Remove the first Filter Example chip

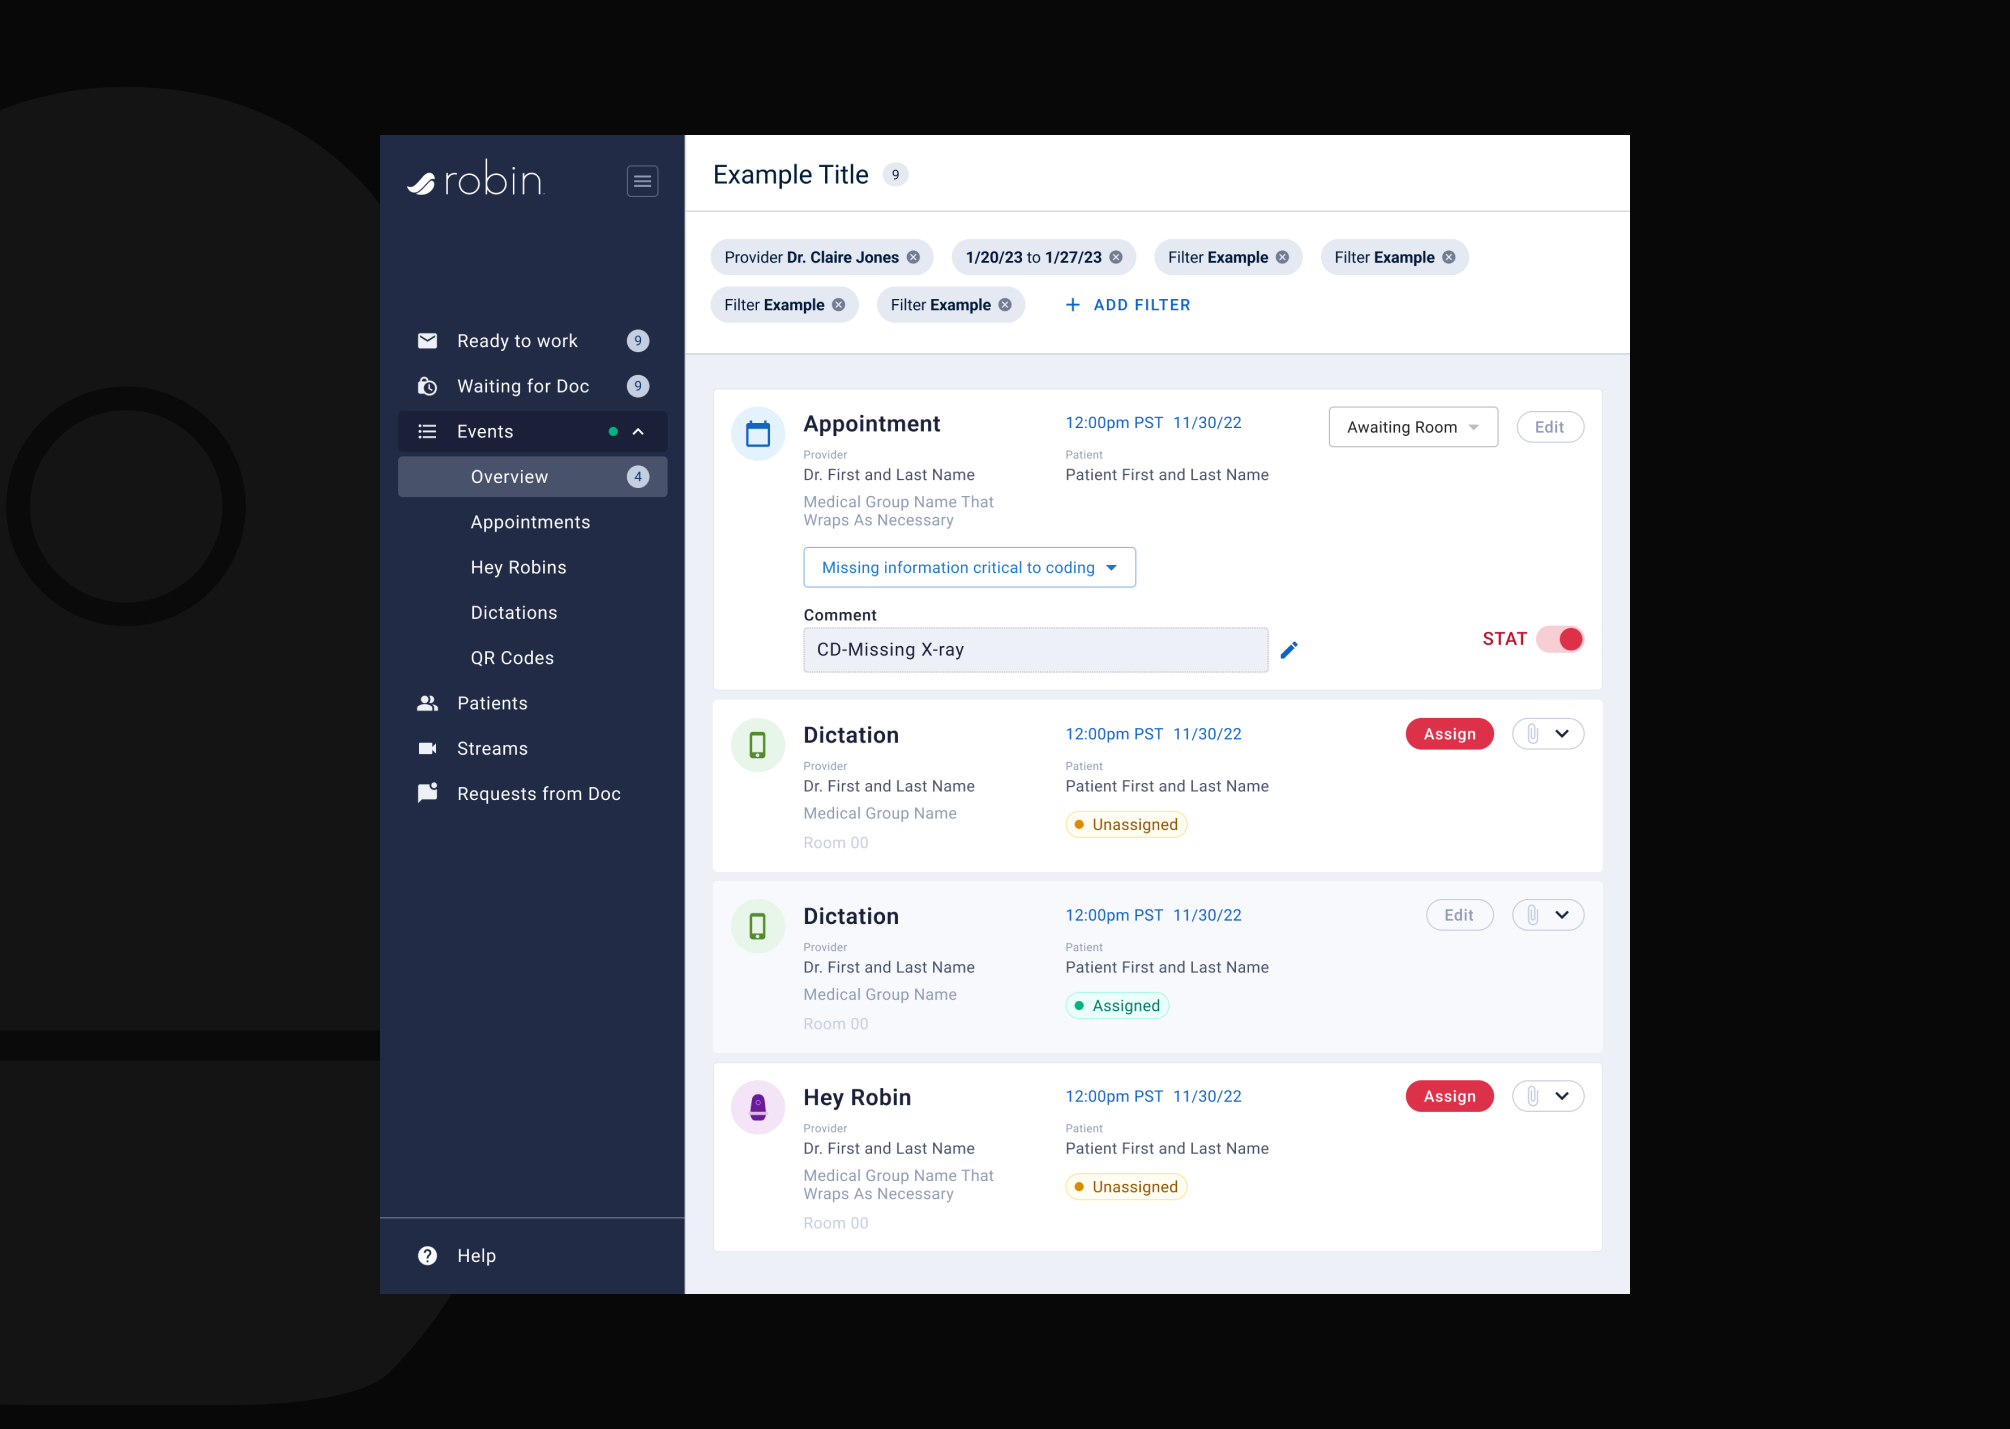(x=1282, y=257)
